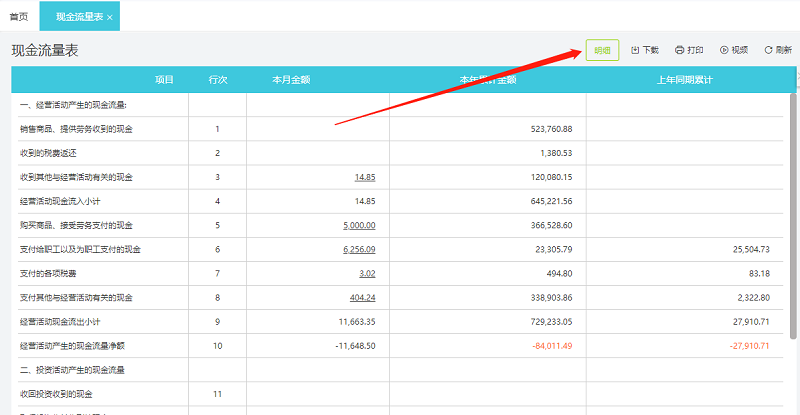Click the 645,221.56 yearly amount cell
The width and height of the screenshot is (800, 415).
click(551, 201)
